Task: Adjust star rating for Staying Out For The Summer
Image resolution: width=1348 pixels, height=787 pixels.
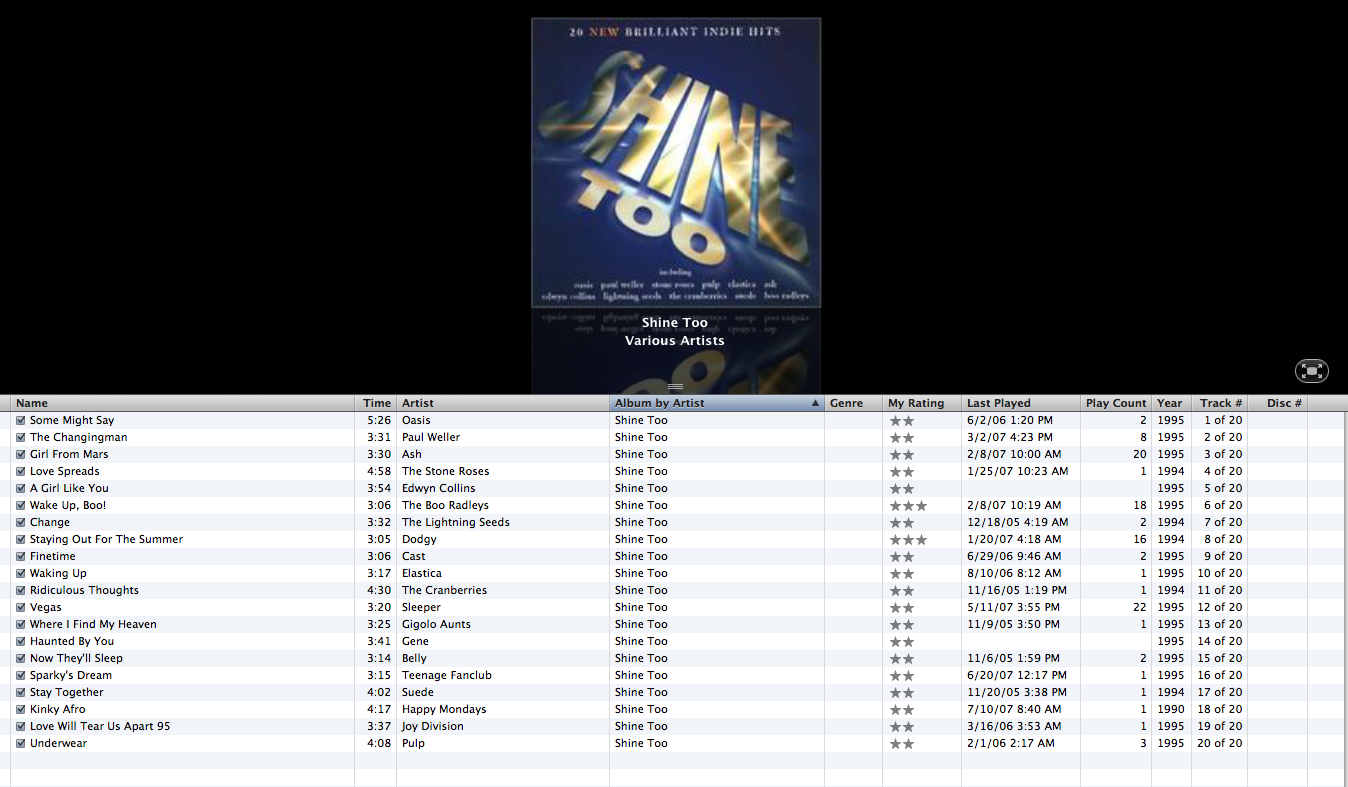Action: (908, 540)
